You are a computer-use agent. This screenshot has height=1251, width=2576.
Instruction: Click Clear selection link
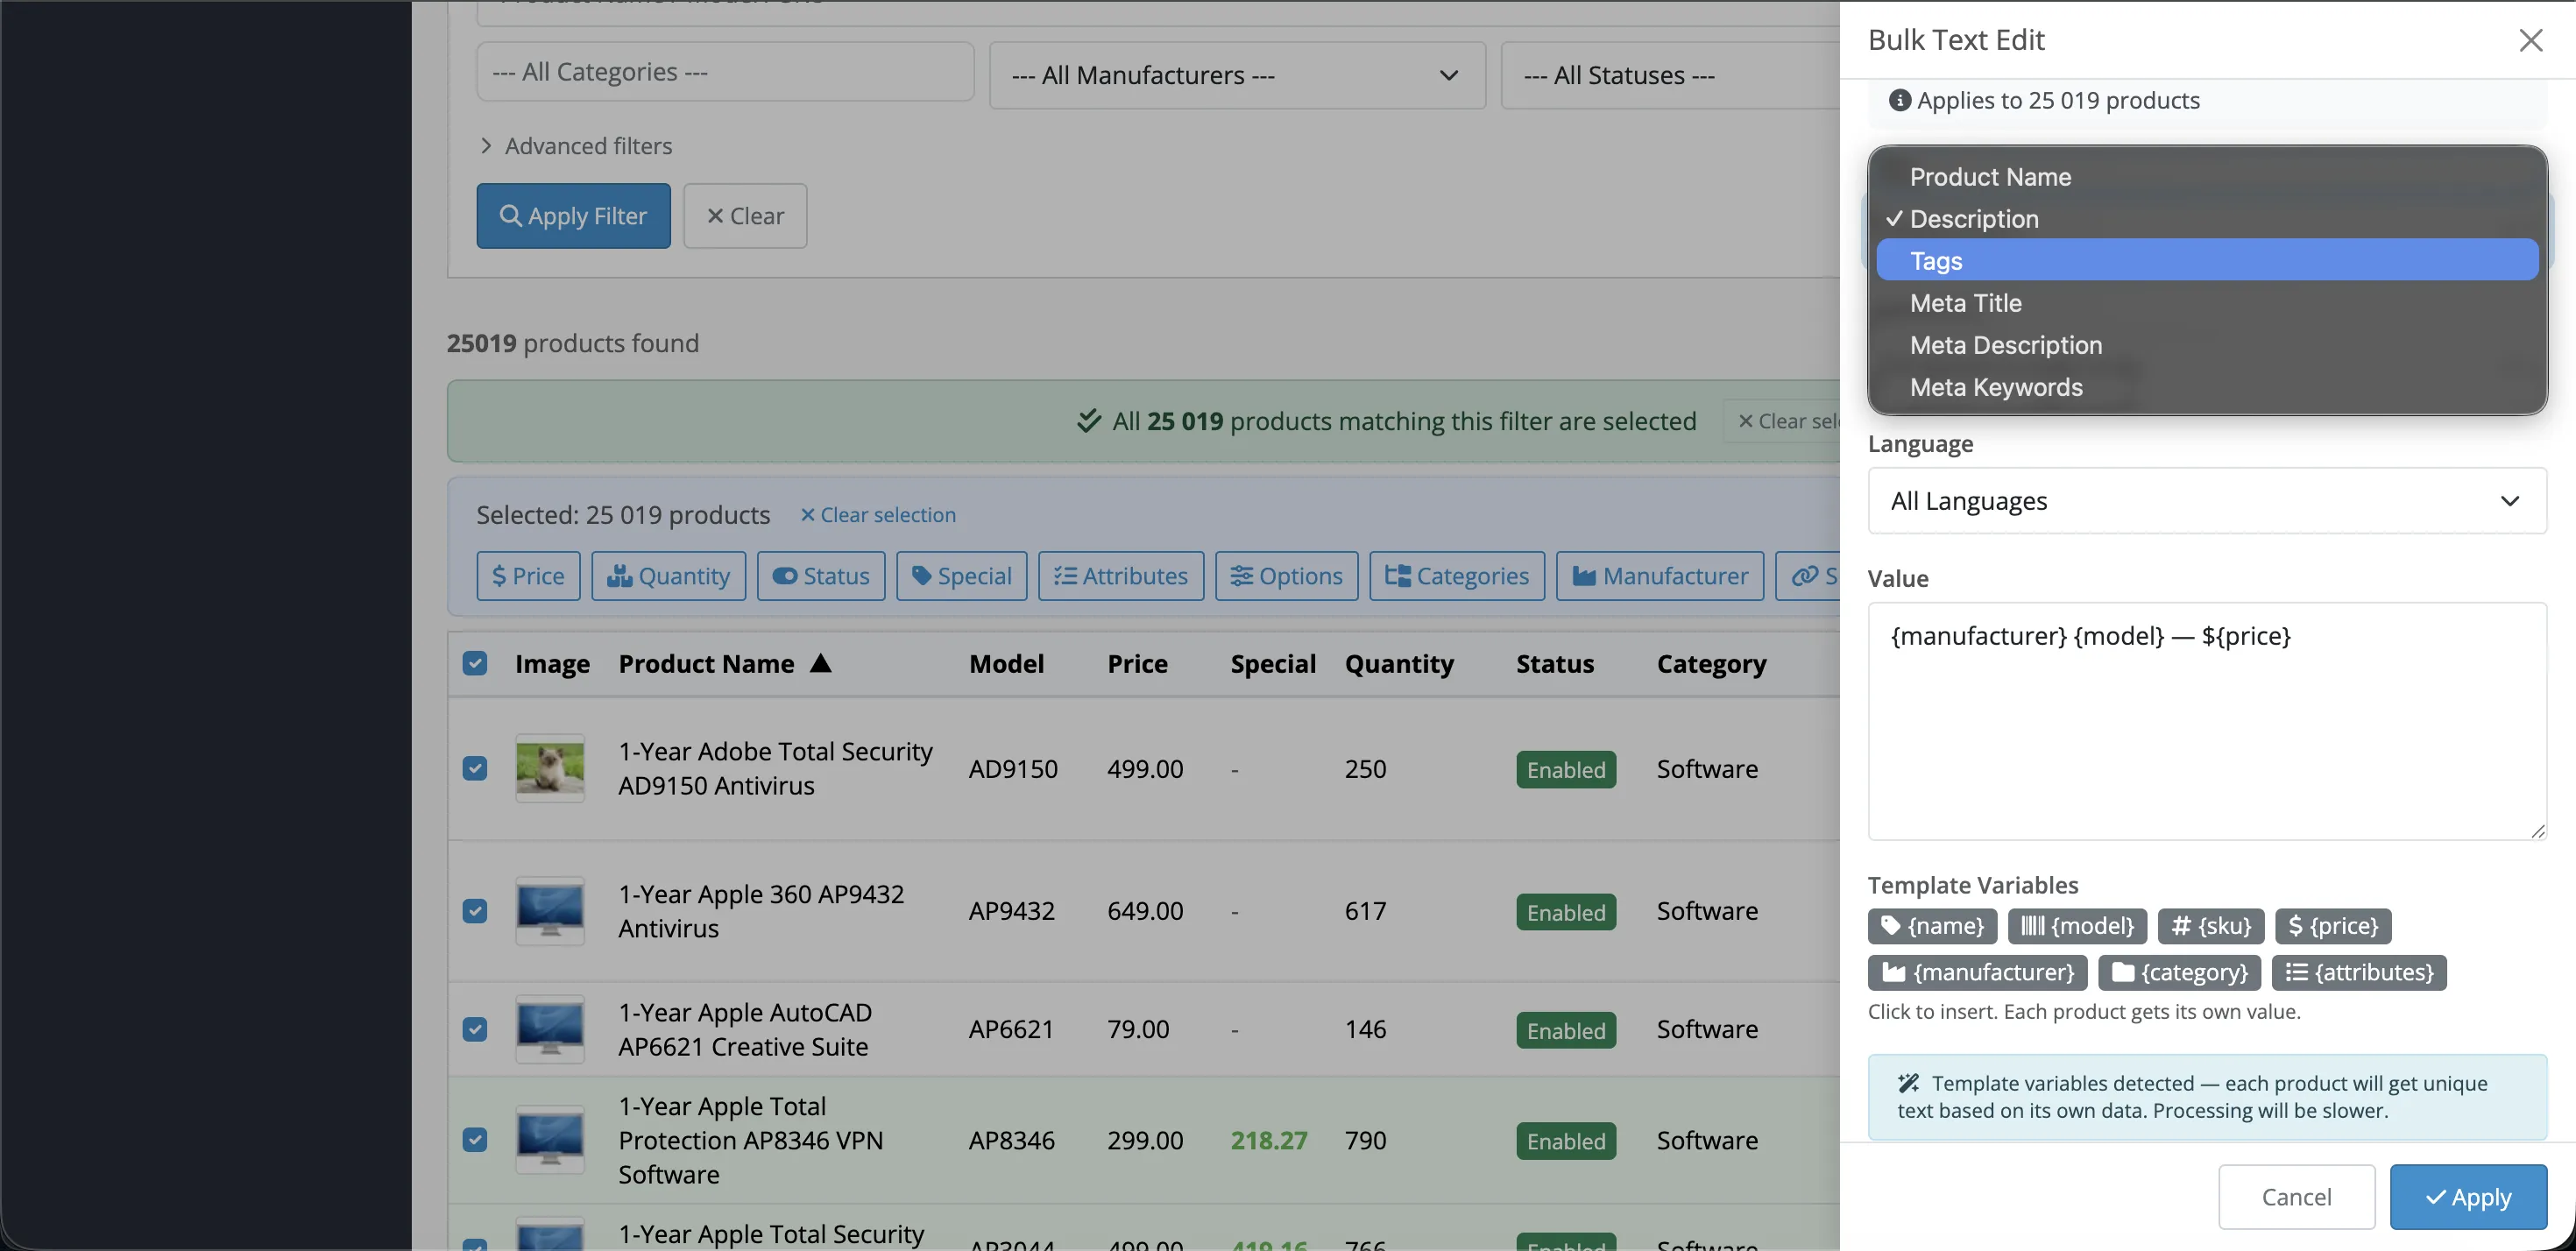point(878,515)
